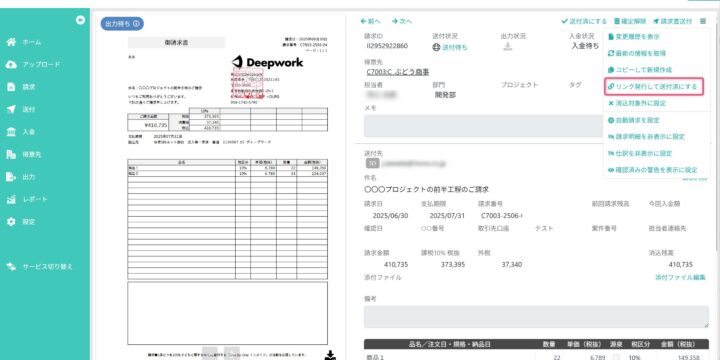Click the 件名 text ○○○プロジェクトの前半工程のご請求
Image resolution: width=720 pixels, height=360 pixels.
tap(426, 189)
